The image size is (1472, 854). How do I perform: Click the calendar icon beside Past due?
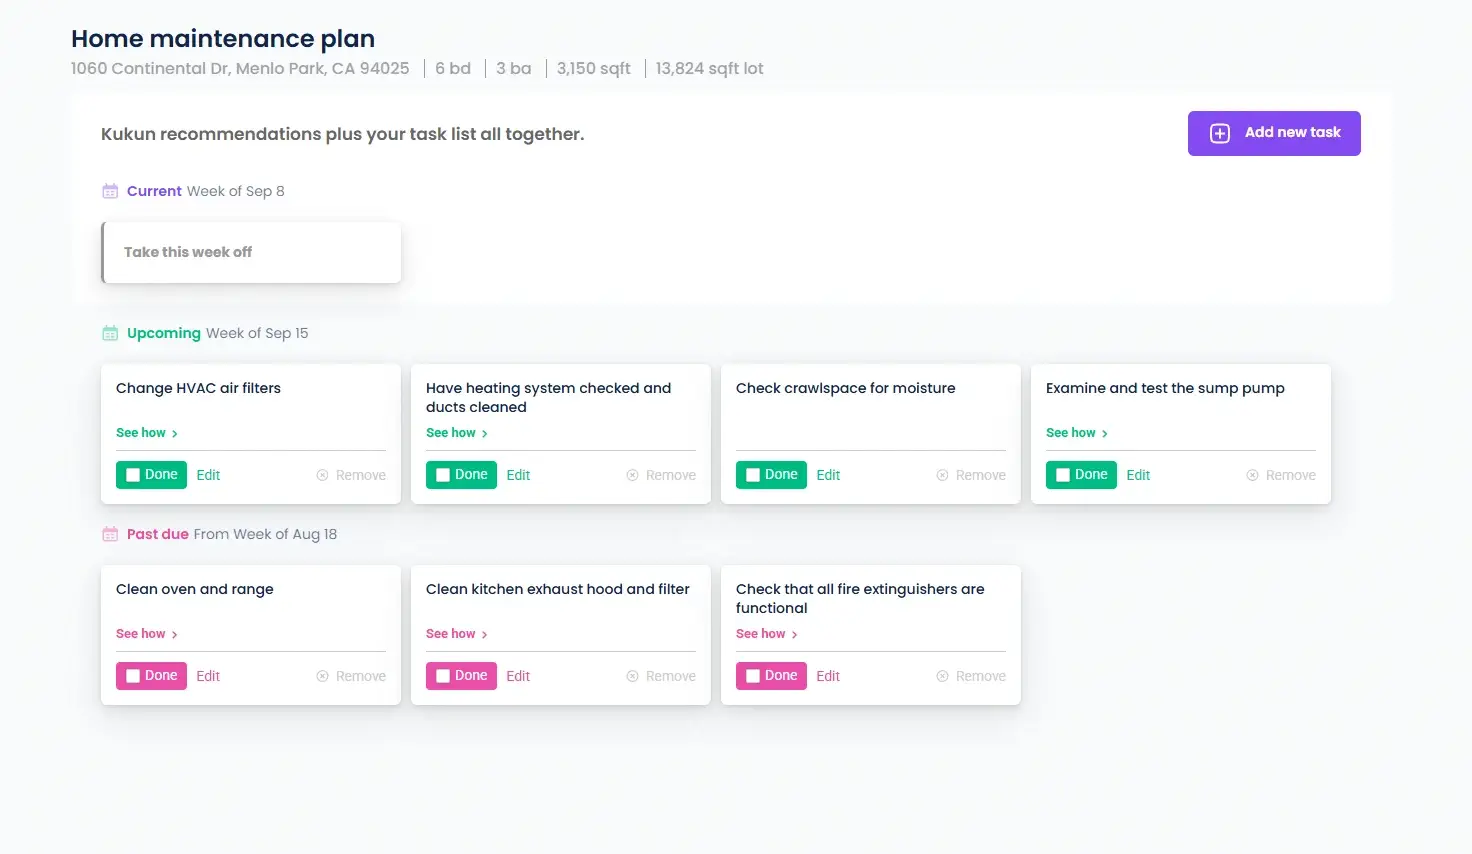pyautogui.click(x=110, y=534)
